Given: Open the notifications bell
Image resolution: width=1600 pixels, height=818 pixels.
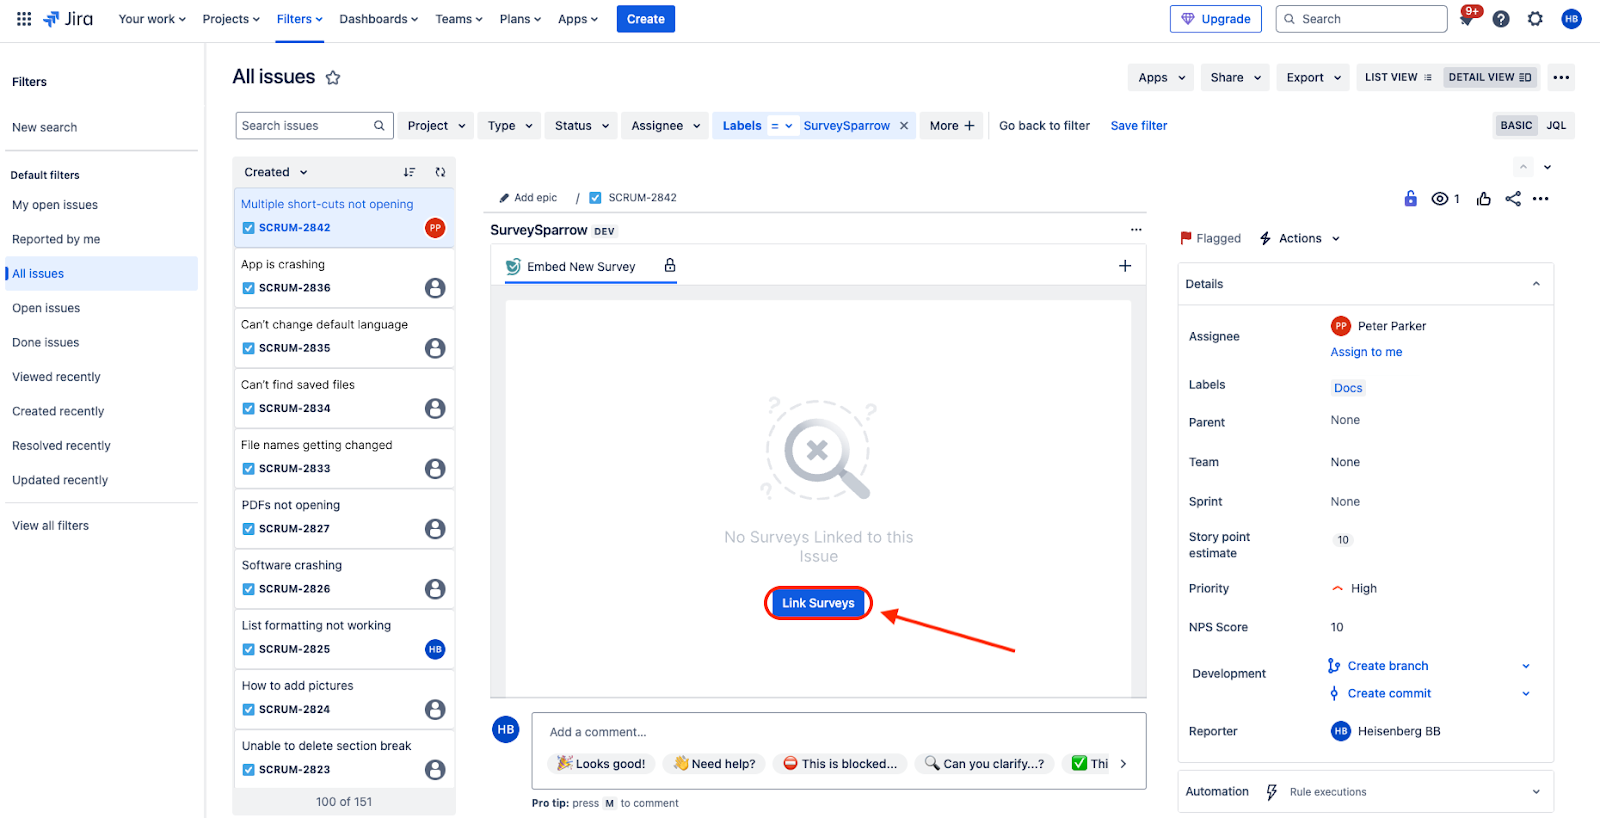Looking at the screenshot, I should click(1466, 19).
